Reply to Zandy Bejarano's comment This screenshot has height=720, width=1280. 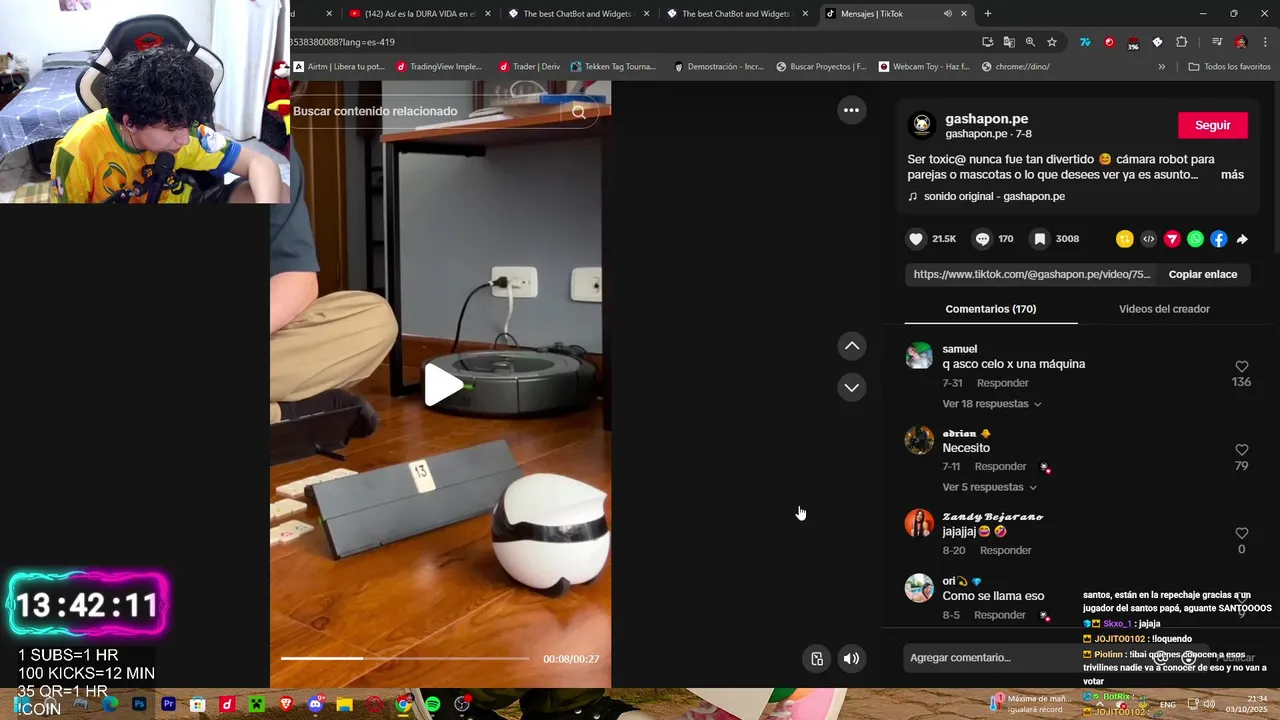1005,550
